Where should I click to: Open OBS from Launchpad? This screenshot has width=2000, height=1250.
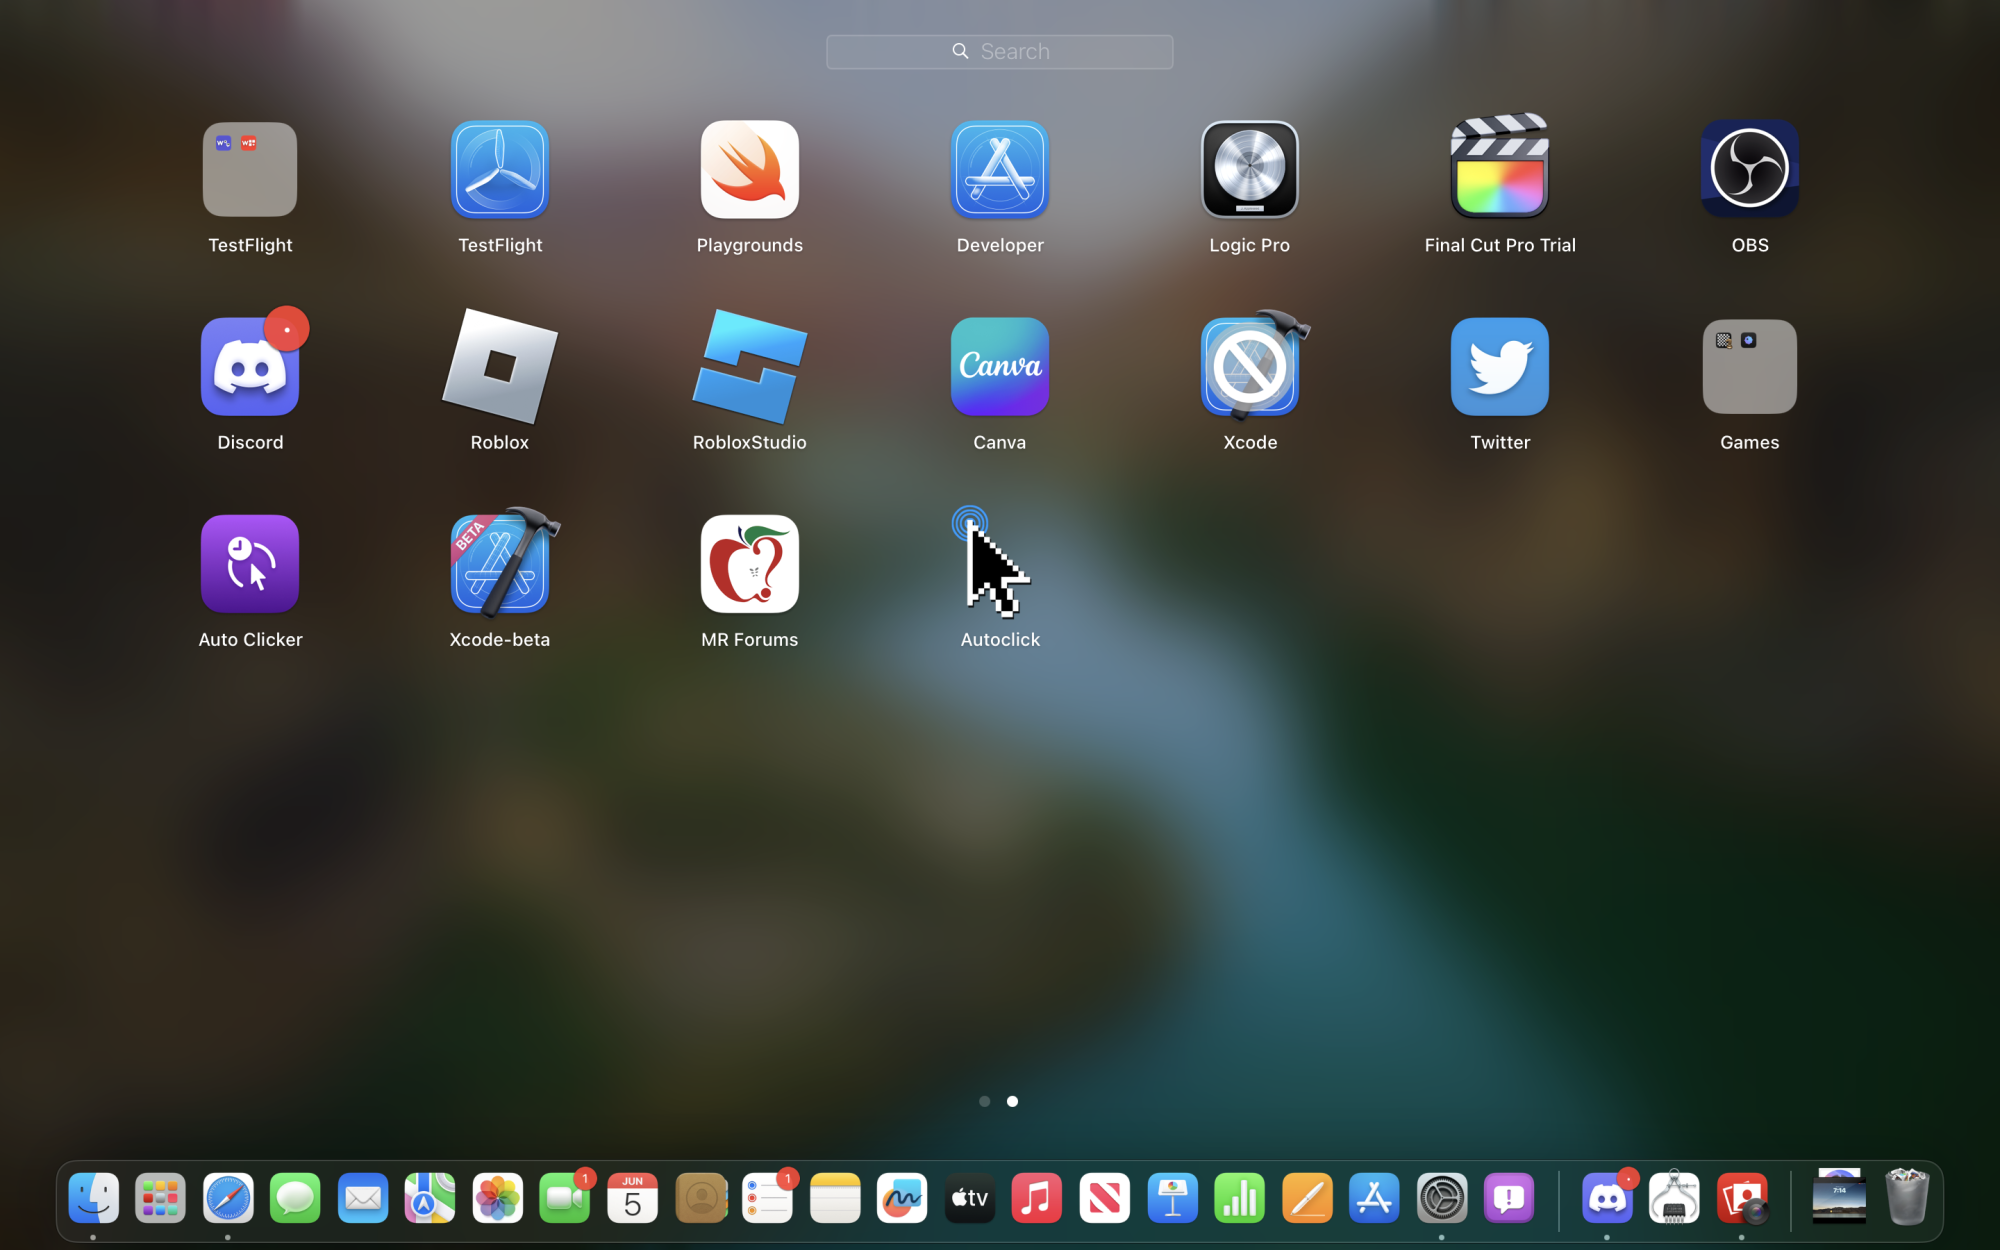pyautogui.click(x=1750, y=169)
